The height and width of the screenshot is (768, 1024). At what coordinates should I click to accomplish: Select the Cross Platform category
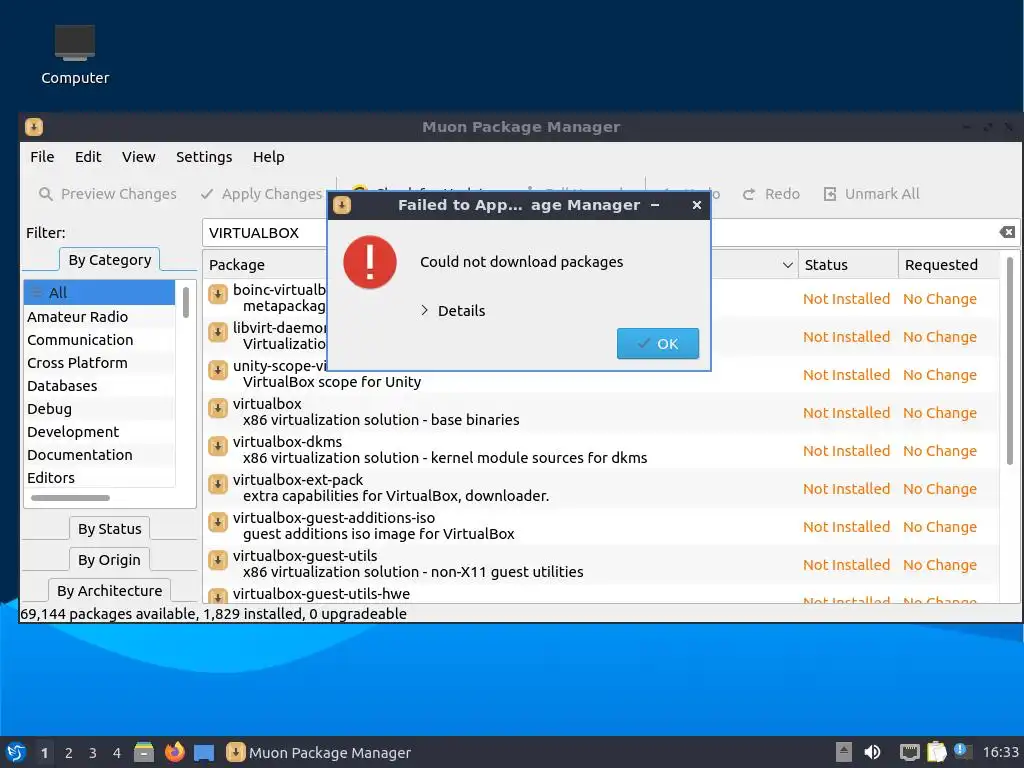tap(99, 362)
